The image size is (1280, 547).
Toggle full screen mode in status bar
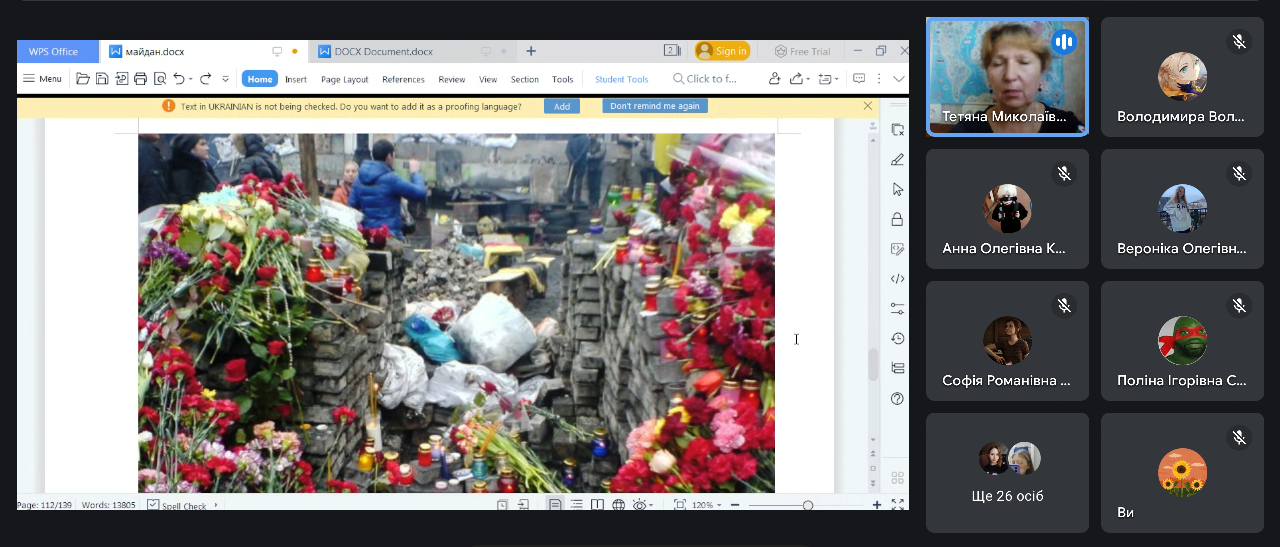tap(897, 505)
